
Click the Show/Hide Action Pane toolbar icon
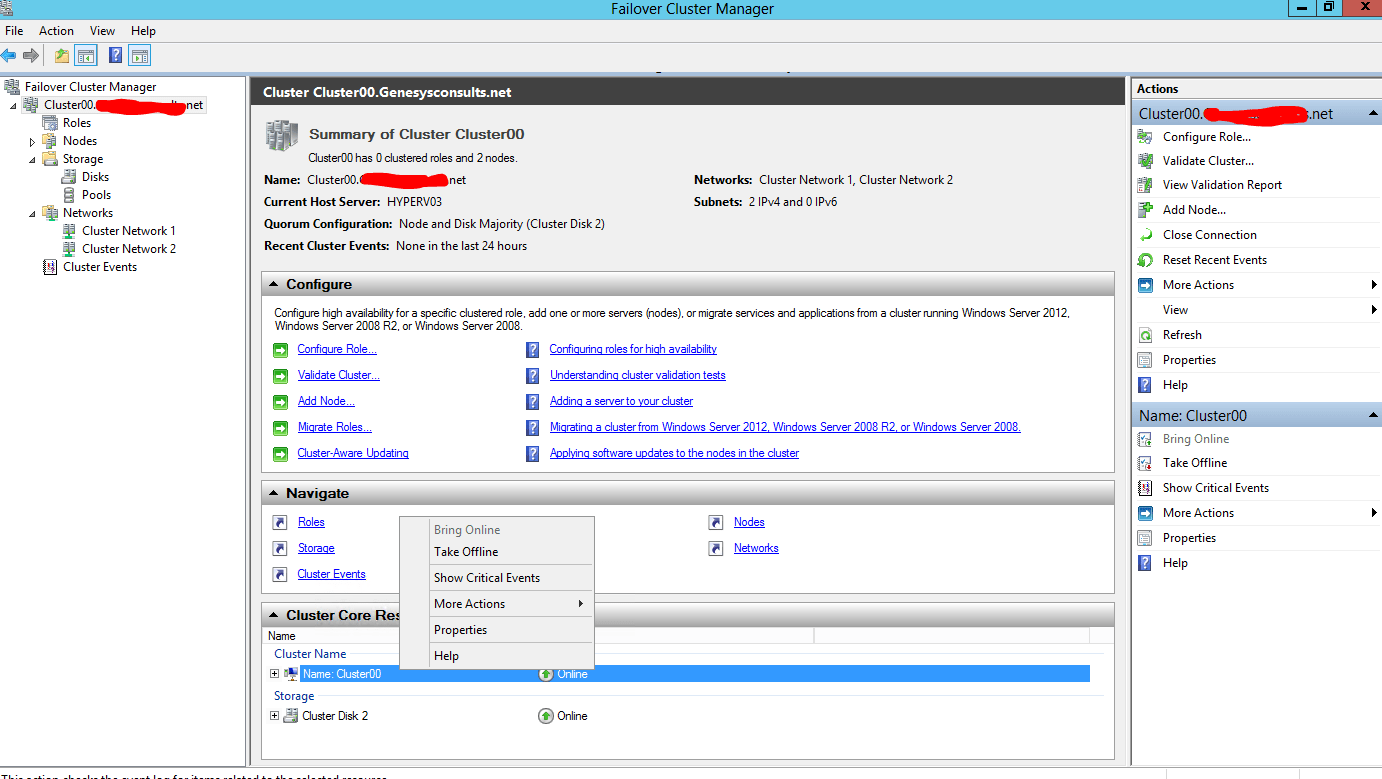[x=140, y=56]
